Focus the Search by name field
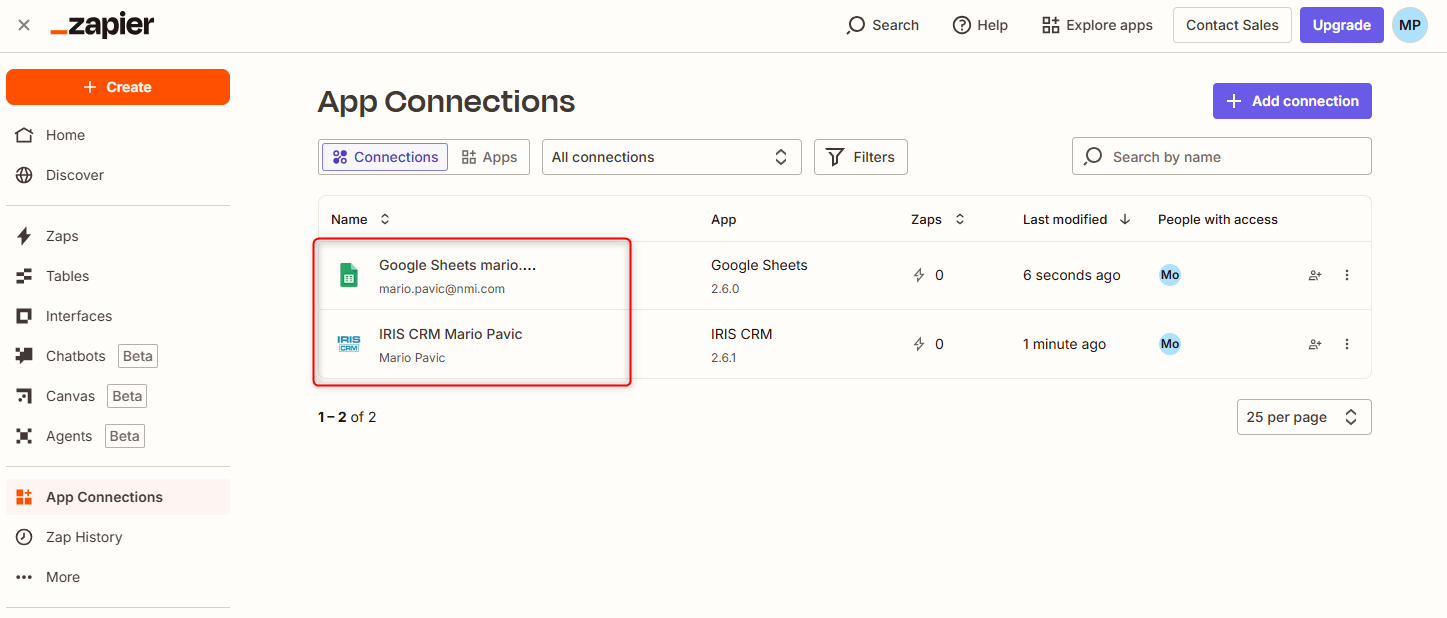The height and width of the screenshot is (618, 1447). pyautogui.click(x=1222, y=157)
